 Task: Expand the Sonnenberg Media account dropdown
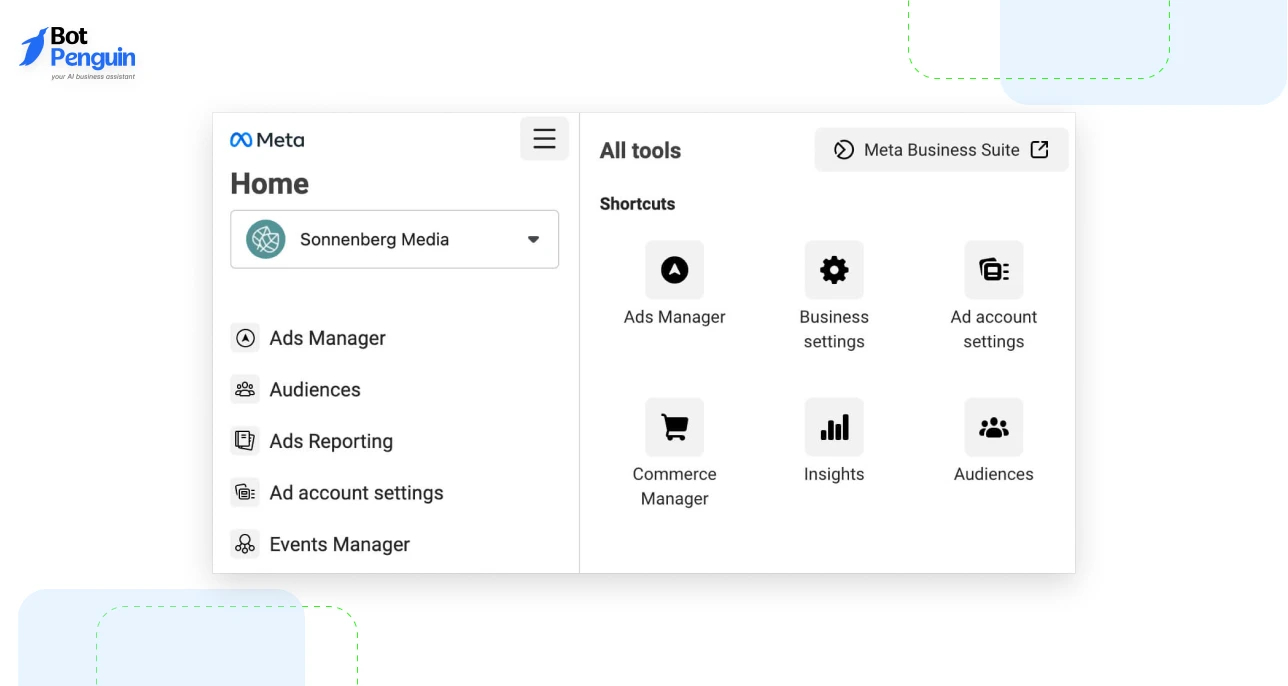(x=533, y=239)
